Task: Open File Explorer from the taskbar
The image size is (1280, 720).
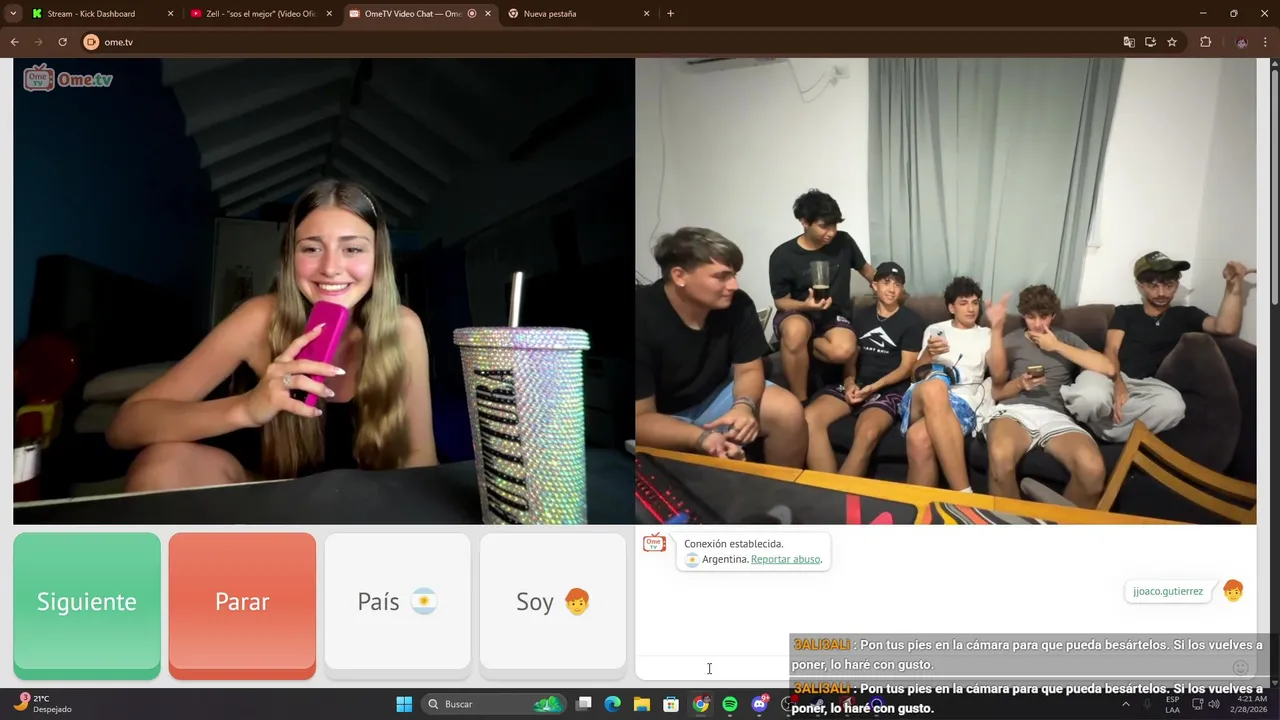Action: click(x=642, y=704)
